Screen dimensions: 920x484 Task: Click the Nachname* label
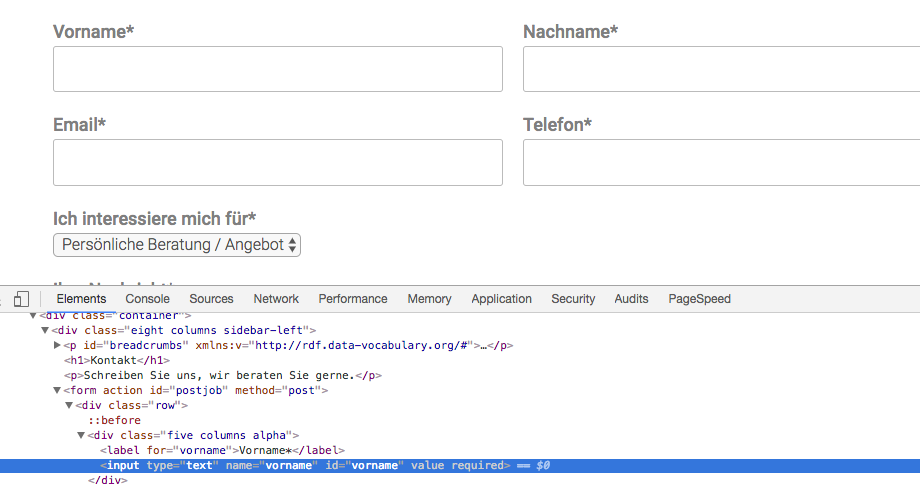(570, 32)
